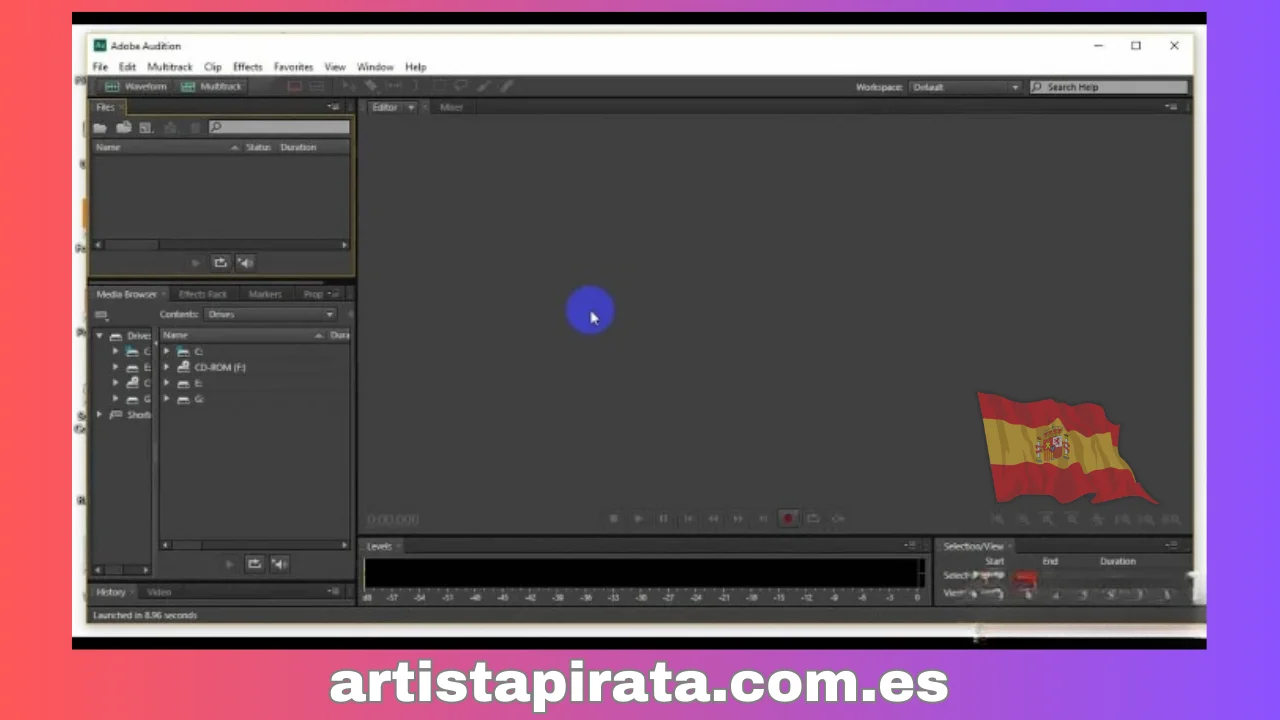This screenshot has width=1280, height=720.
Task: Open the Favorites menu
Action: pyautogui.click(x=294, y=67)
